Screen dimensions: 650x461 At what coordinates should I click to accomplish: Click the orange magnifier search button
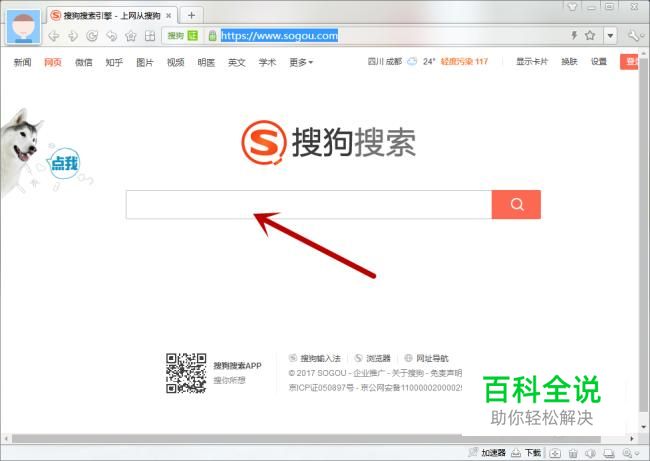click(x=517, y=204)
